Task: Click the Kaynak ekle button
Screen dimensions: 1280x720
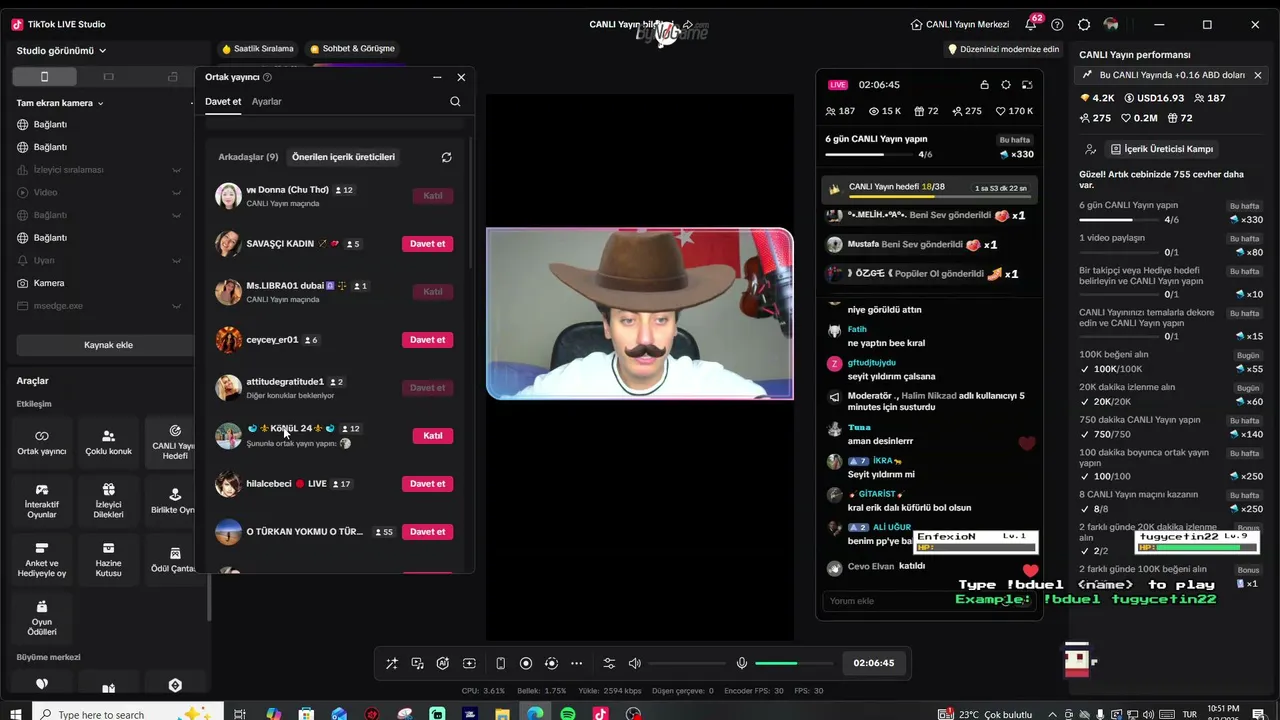Action: tap(108, 345)
